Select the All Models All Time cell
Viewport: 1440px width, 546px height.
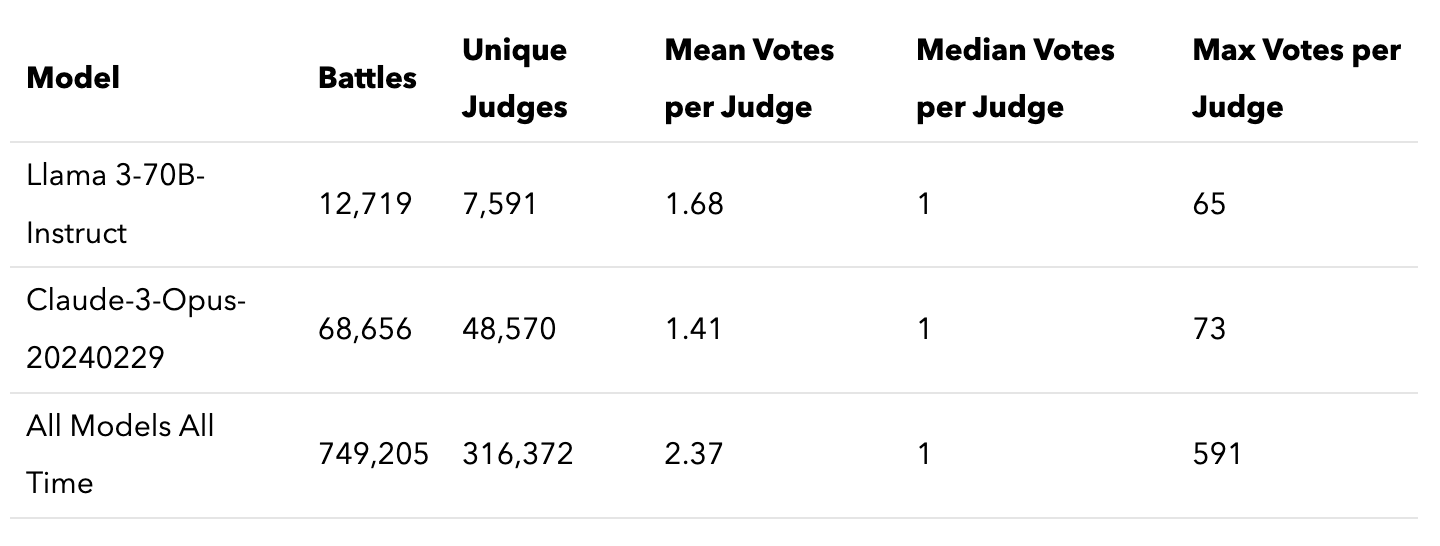120,455
